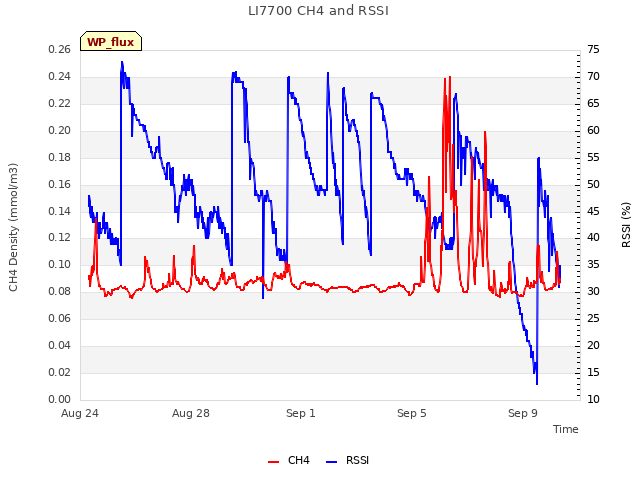
Task: Click the 0.20 left axis value
Action: pyautogui.click(x=60, y=130)
